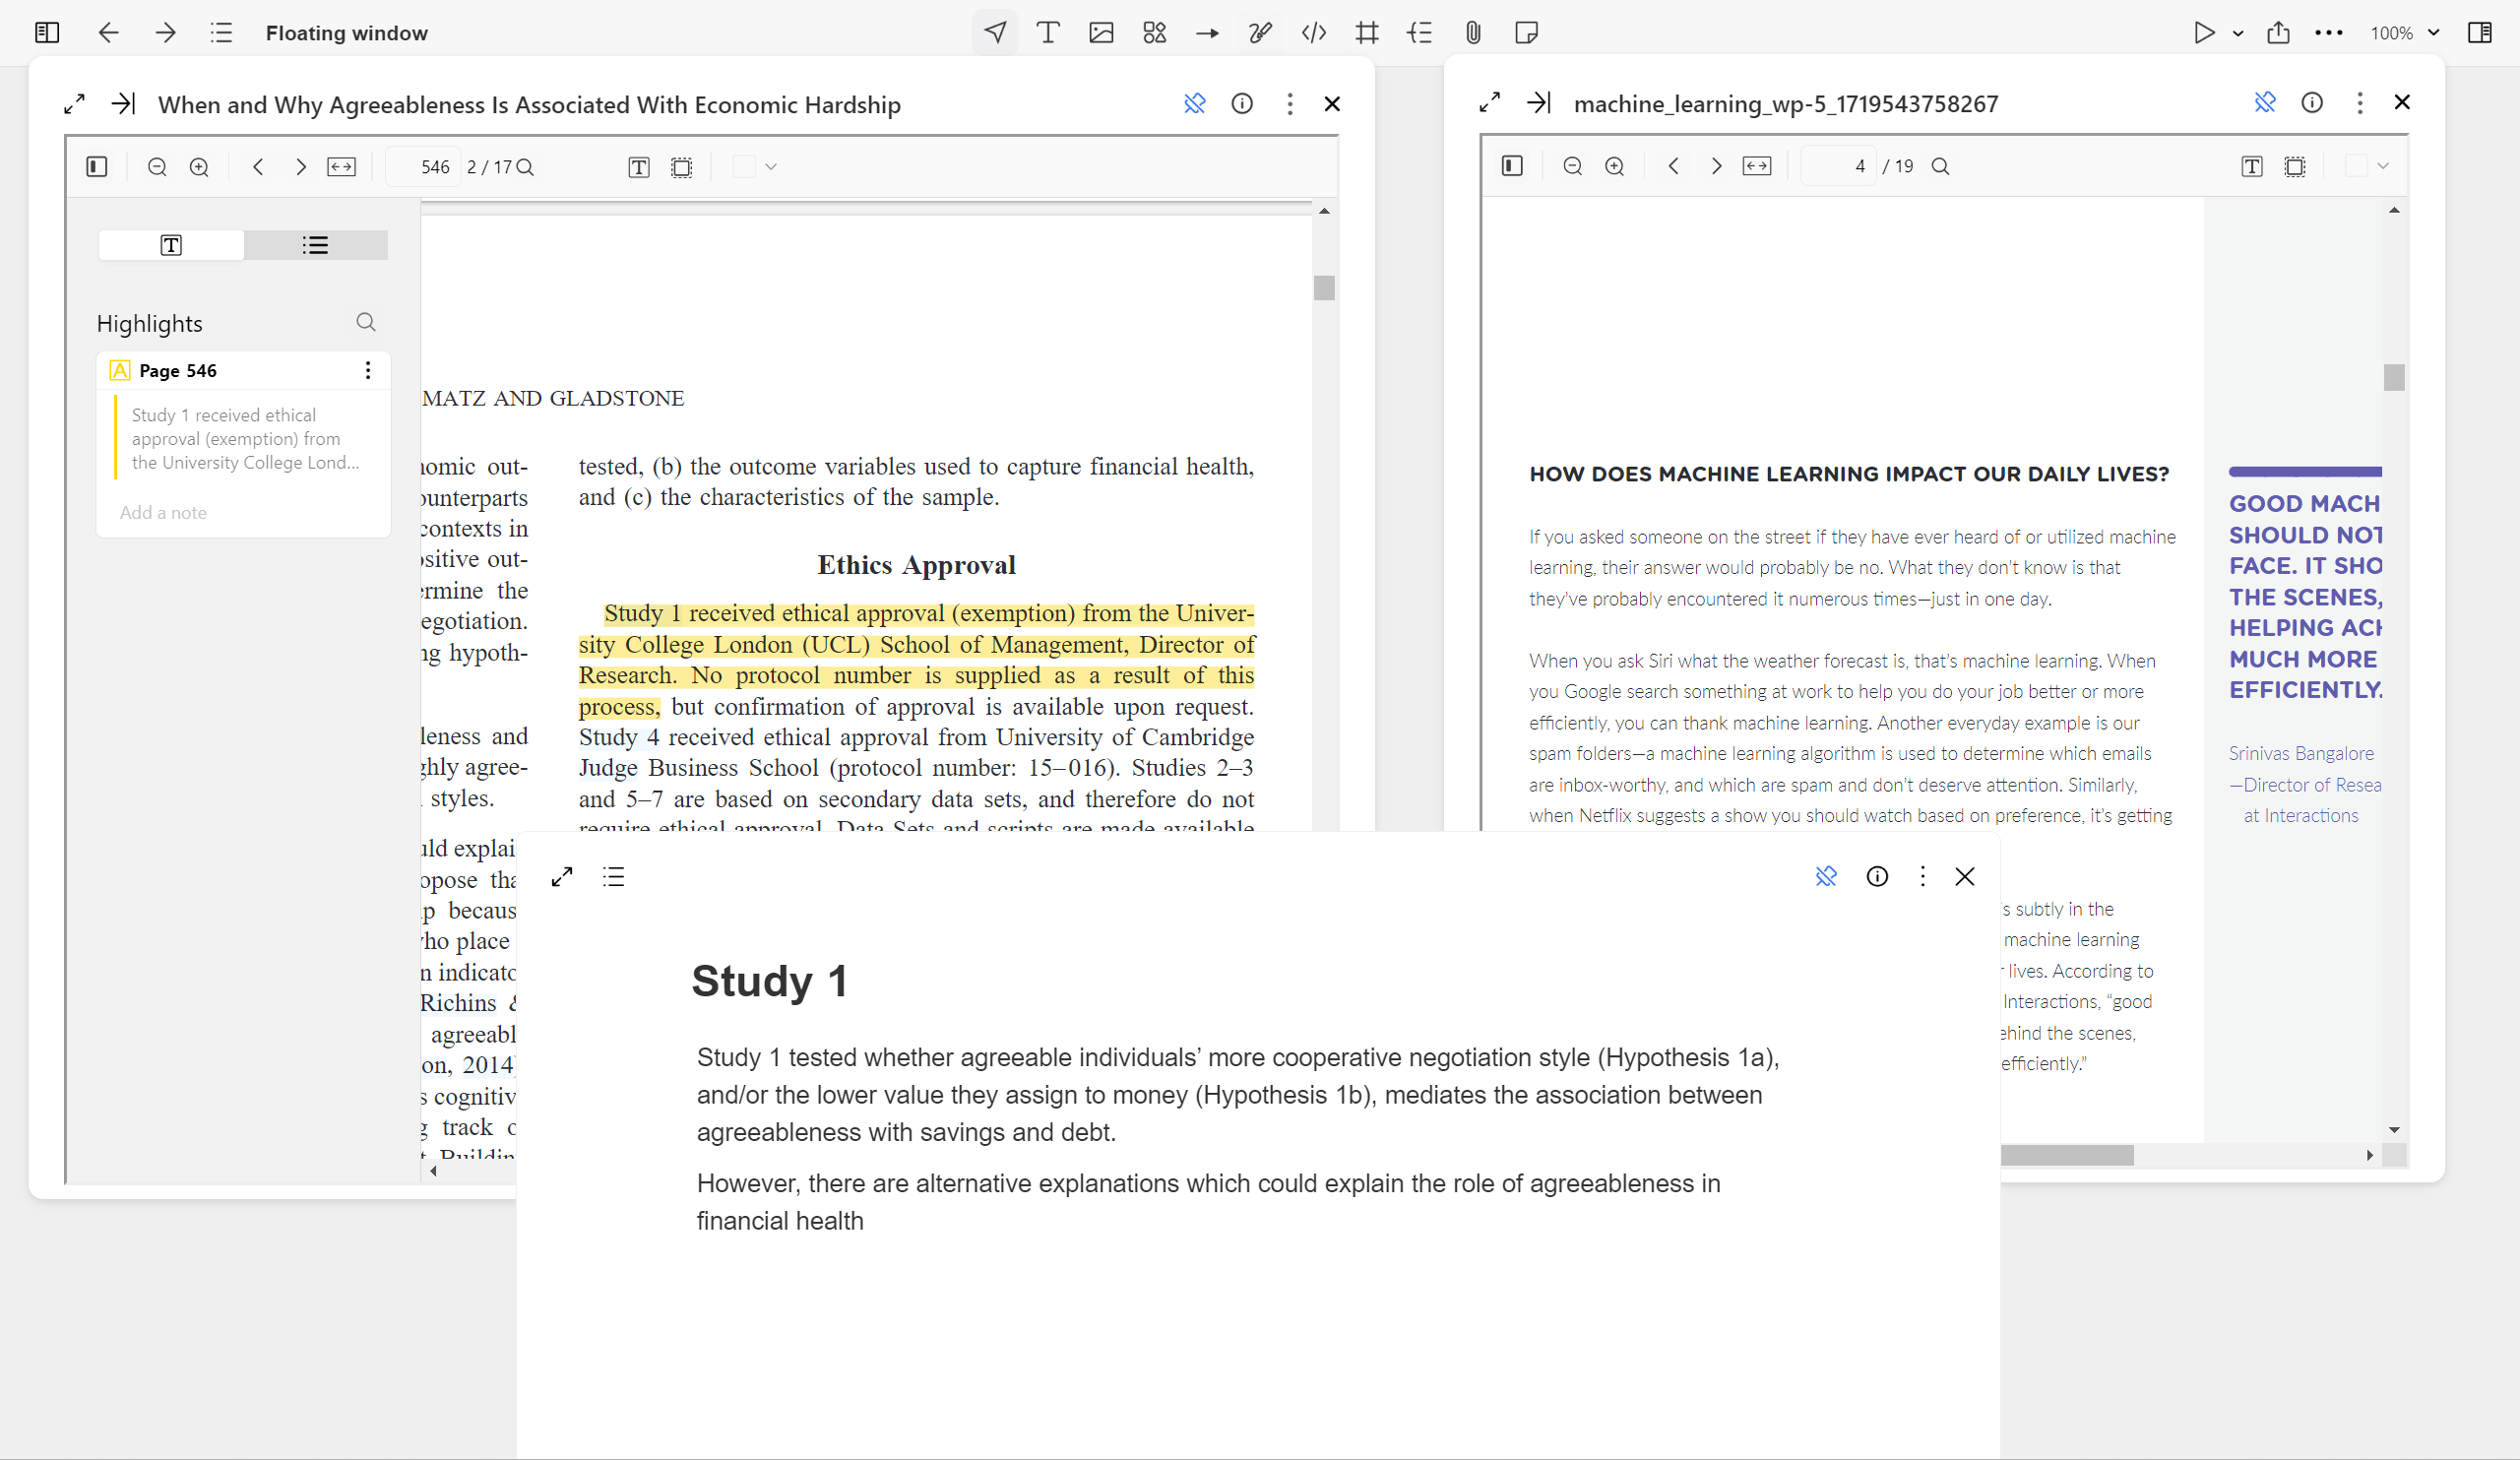Search within the Agreeableness PDF
The height and width of the screenshot is (1460, 2520).
click(525, 167)
